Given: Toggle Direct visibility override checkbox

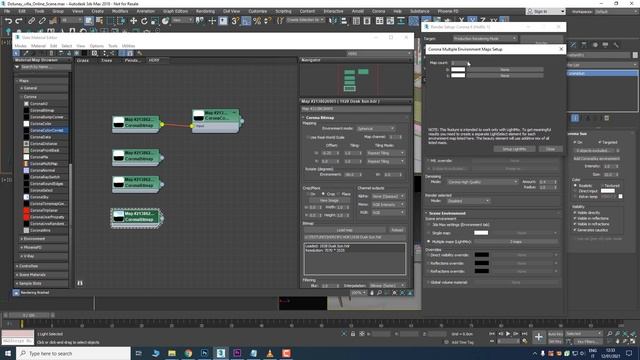Looking at the screenshot, I should tap(428, 255).
